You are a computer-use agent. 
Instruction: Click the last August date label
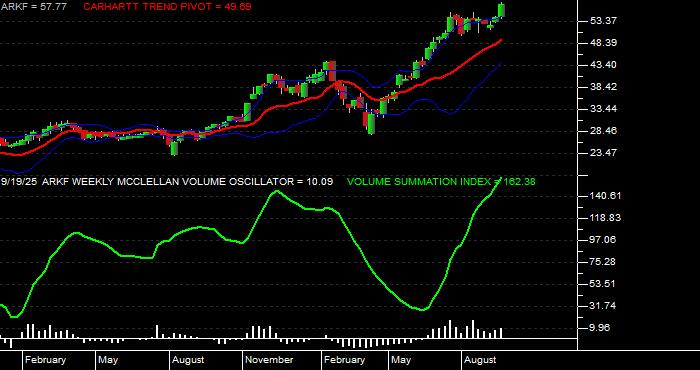480,360
